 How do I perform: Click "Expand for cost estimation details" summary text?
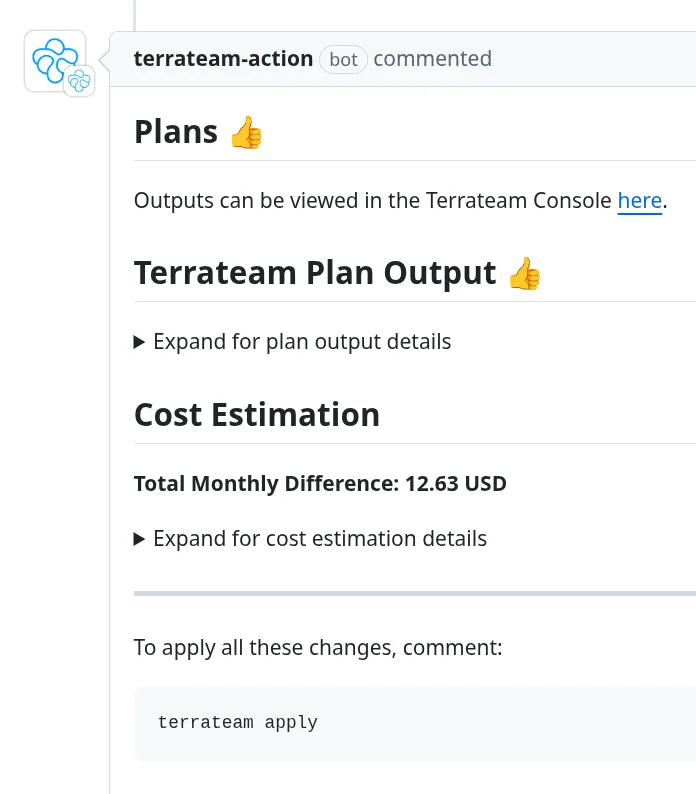point(320,539)
